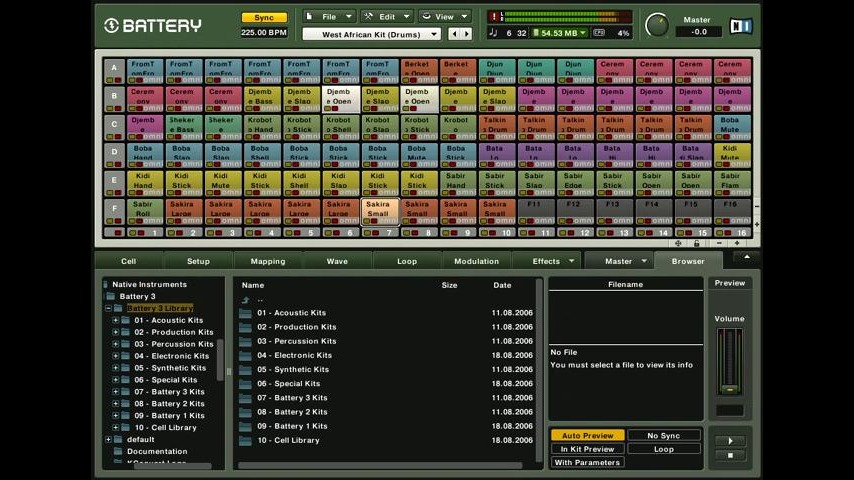The height and width of the screenshot is (480, 854).
Task: Click the CPU usage icon
Action: (599, 33)
